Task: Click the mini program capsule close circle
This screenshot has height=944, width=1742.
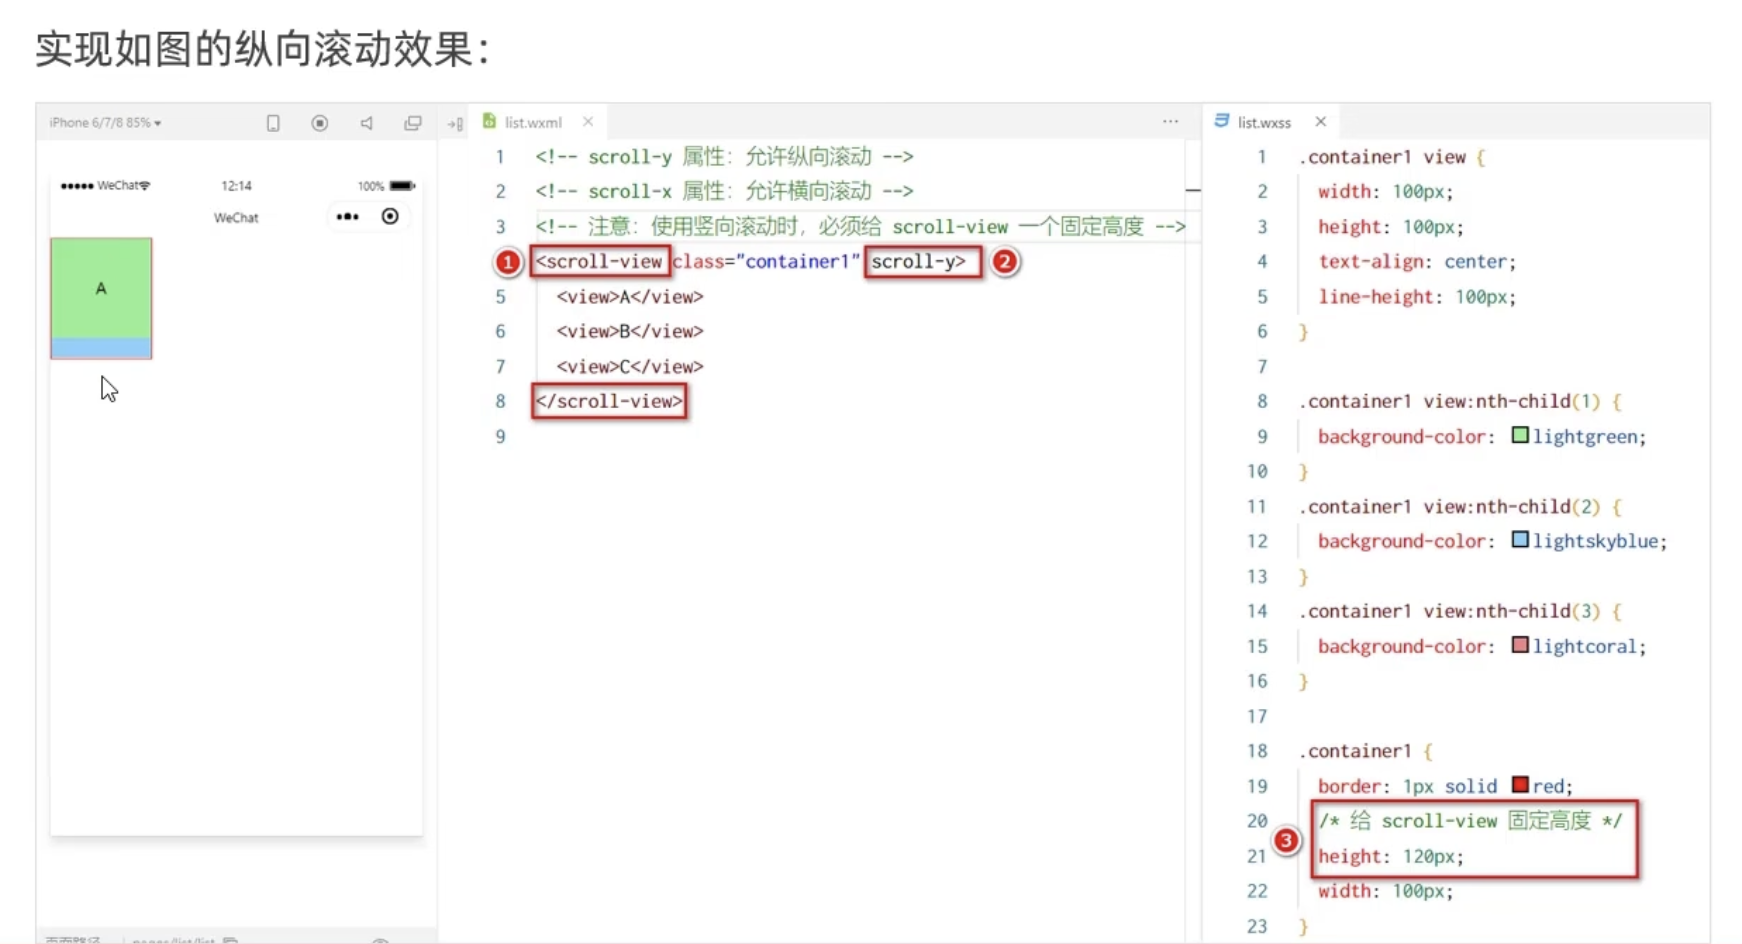Action: pos(390,217)
